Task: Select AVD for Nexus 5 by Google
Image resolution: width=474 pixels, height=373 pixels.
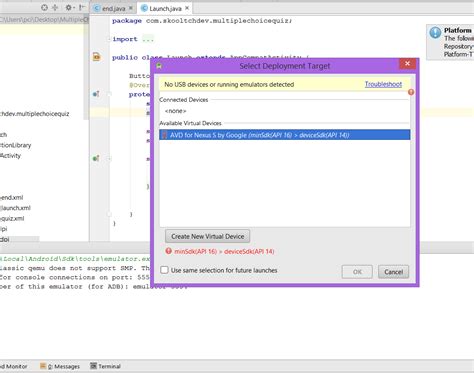Action: click(285, 135)
